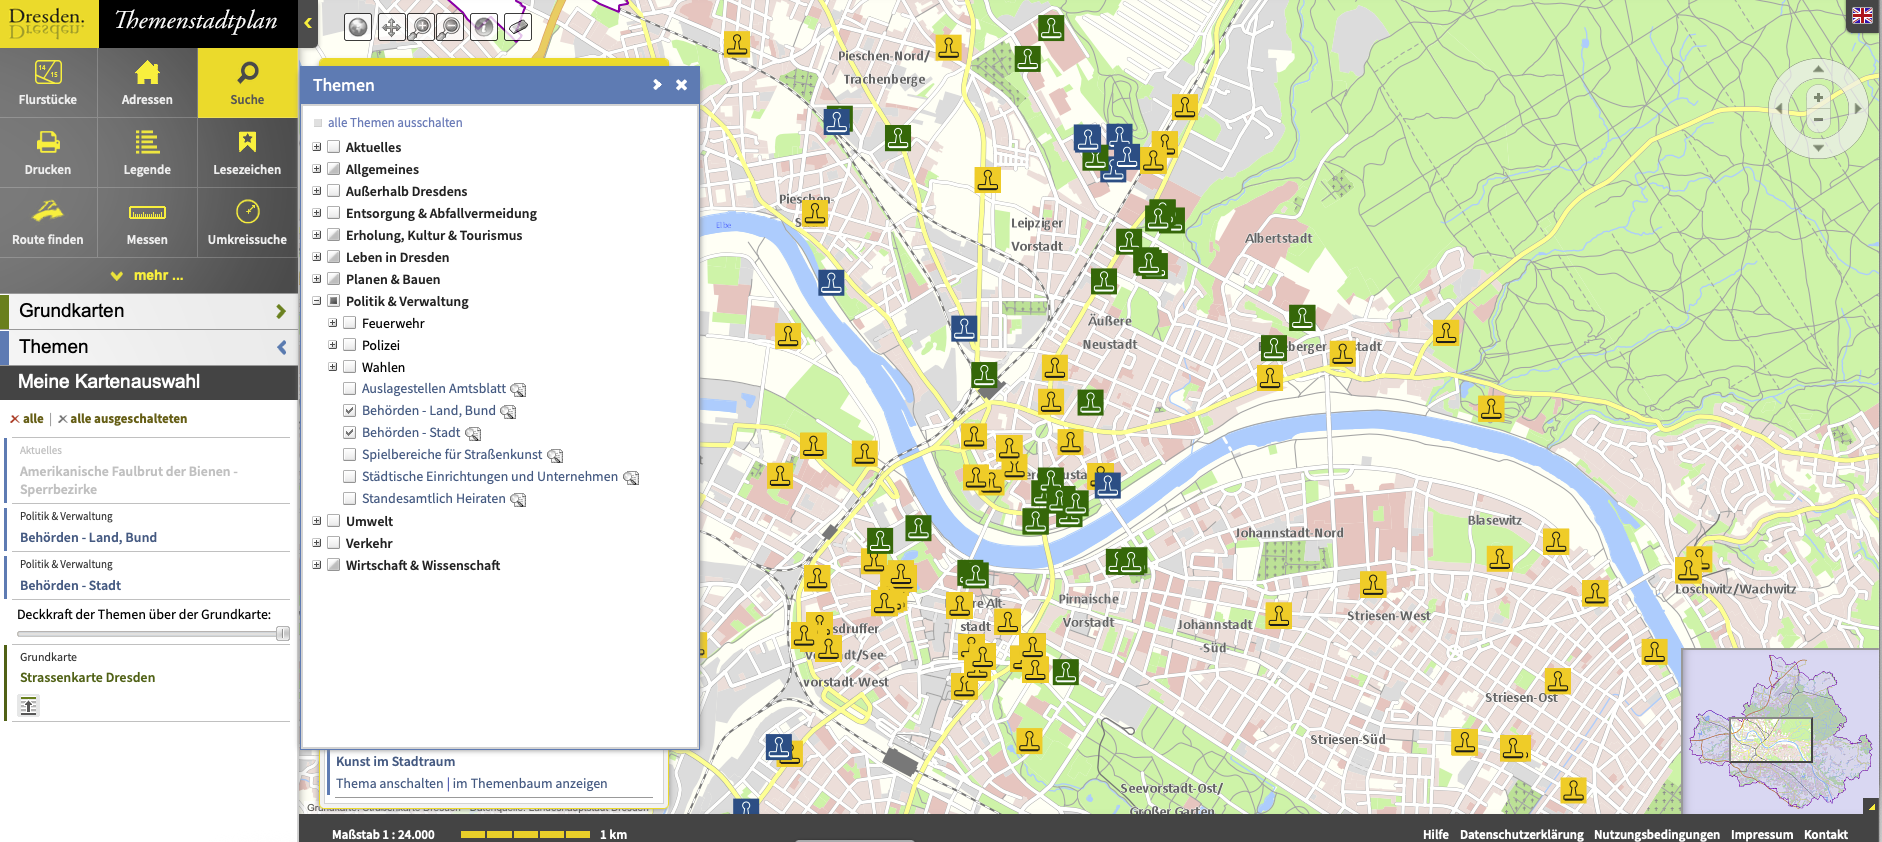Click 'Thema anschalten' link

point(389,784)
